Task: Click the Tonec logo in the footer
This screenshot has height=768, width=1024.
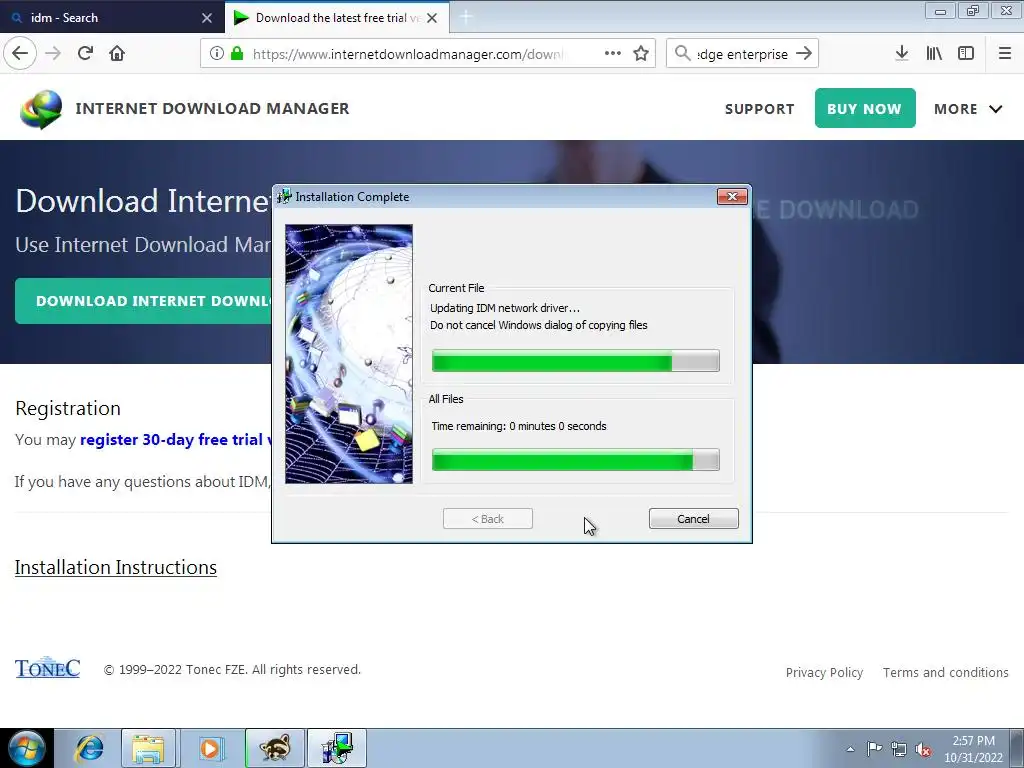Action: pyautogui.click(x=48, y=667)
